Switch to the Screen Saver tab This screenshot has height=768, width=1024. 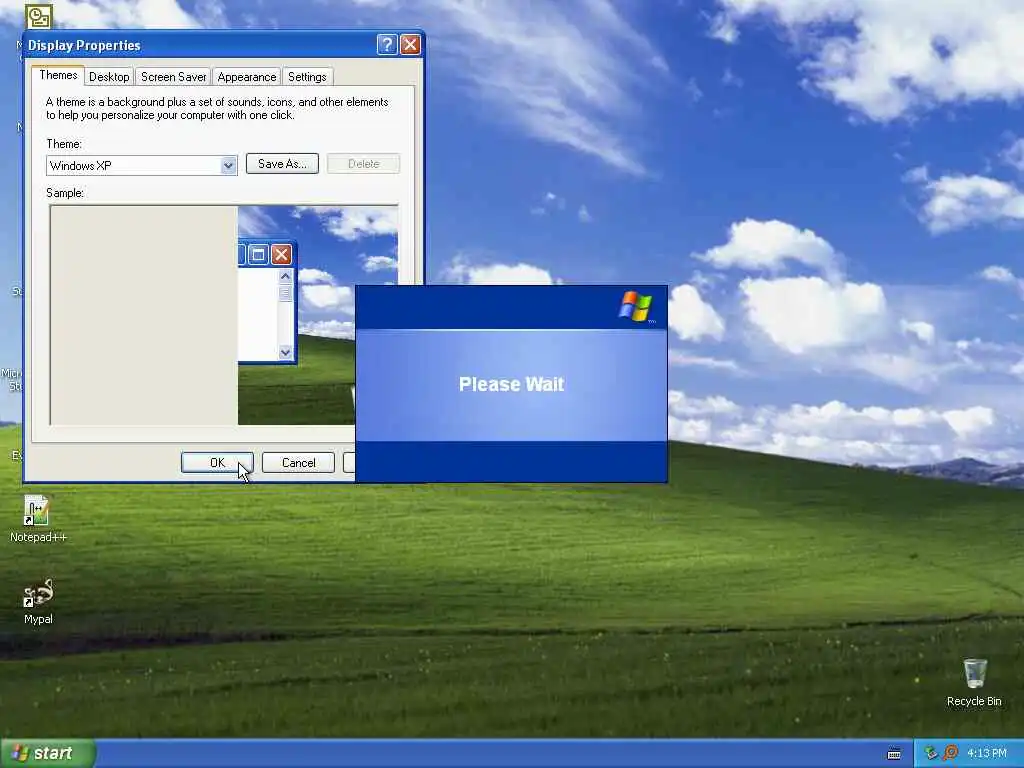point(174,77)
